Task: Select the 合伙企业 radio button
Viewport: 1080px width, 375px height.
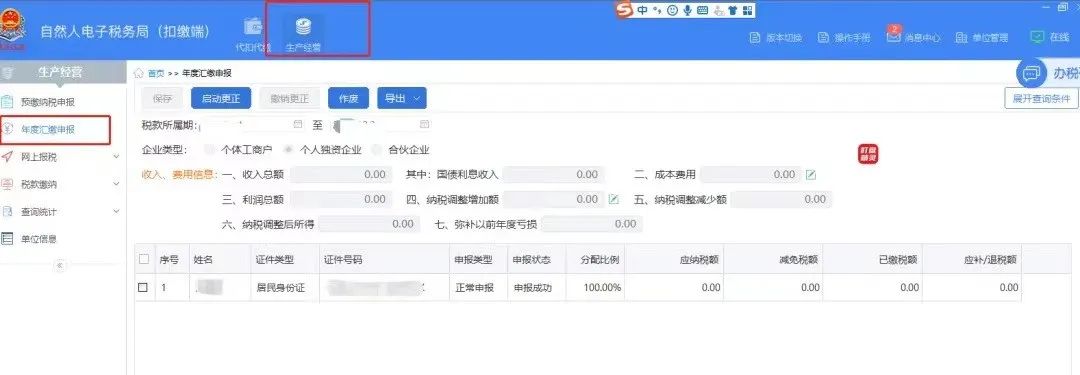Action: tap(376, 150)
